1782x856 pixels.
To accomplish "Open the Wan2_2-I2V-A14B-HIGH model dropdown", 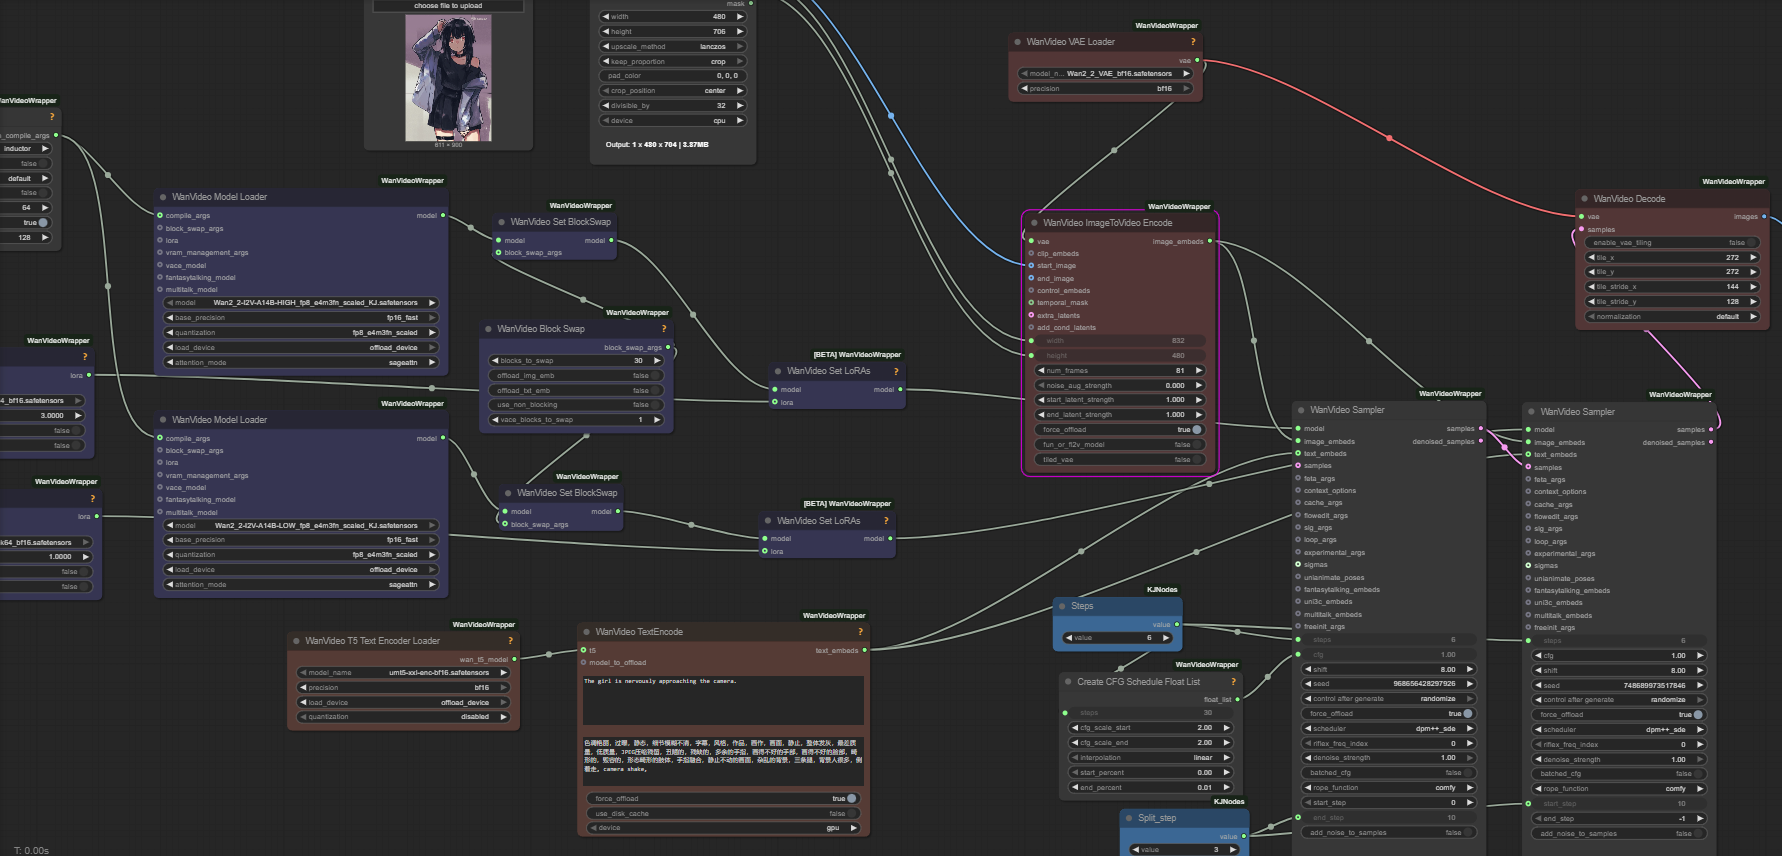I will coord(302,303).
